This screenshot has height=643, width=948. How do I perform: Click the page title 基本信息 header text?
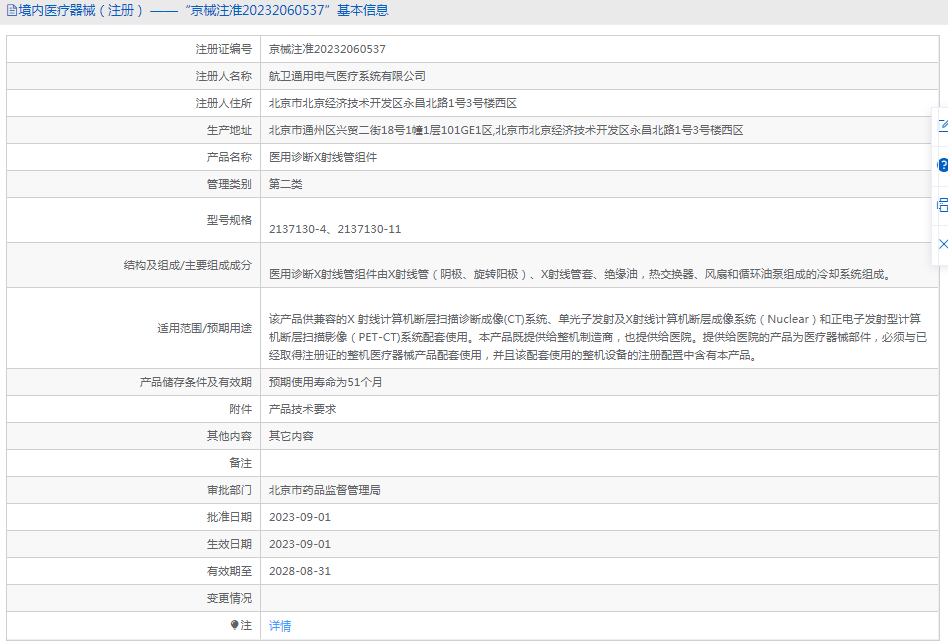tap(363, 10)
